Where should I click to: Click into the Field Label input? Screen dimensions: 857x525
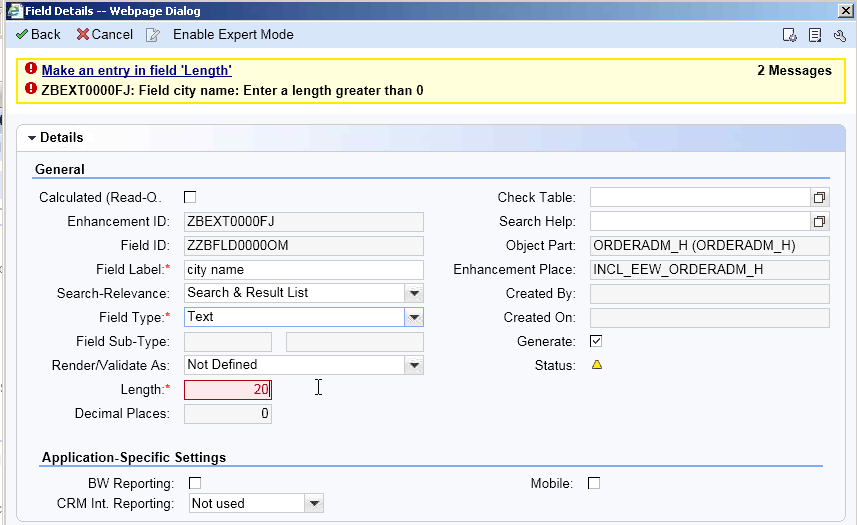click(303, 269)
